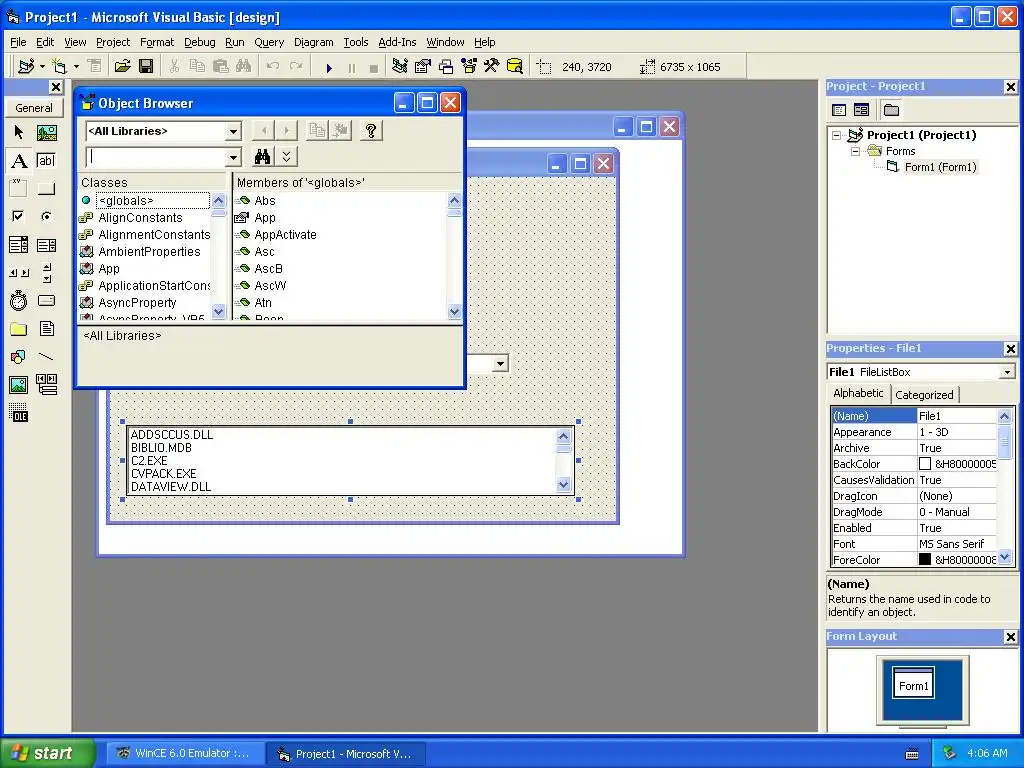Select the DirListBox folder tool
The width and height of the screenshot is (1024, 768).
coord(19,328)
